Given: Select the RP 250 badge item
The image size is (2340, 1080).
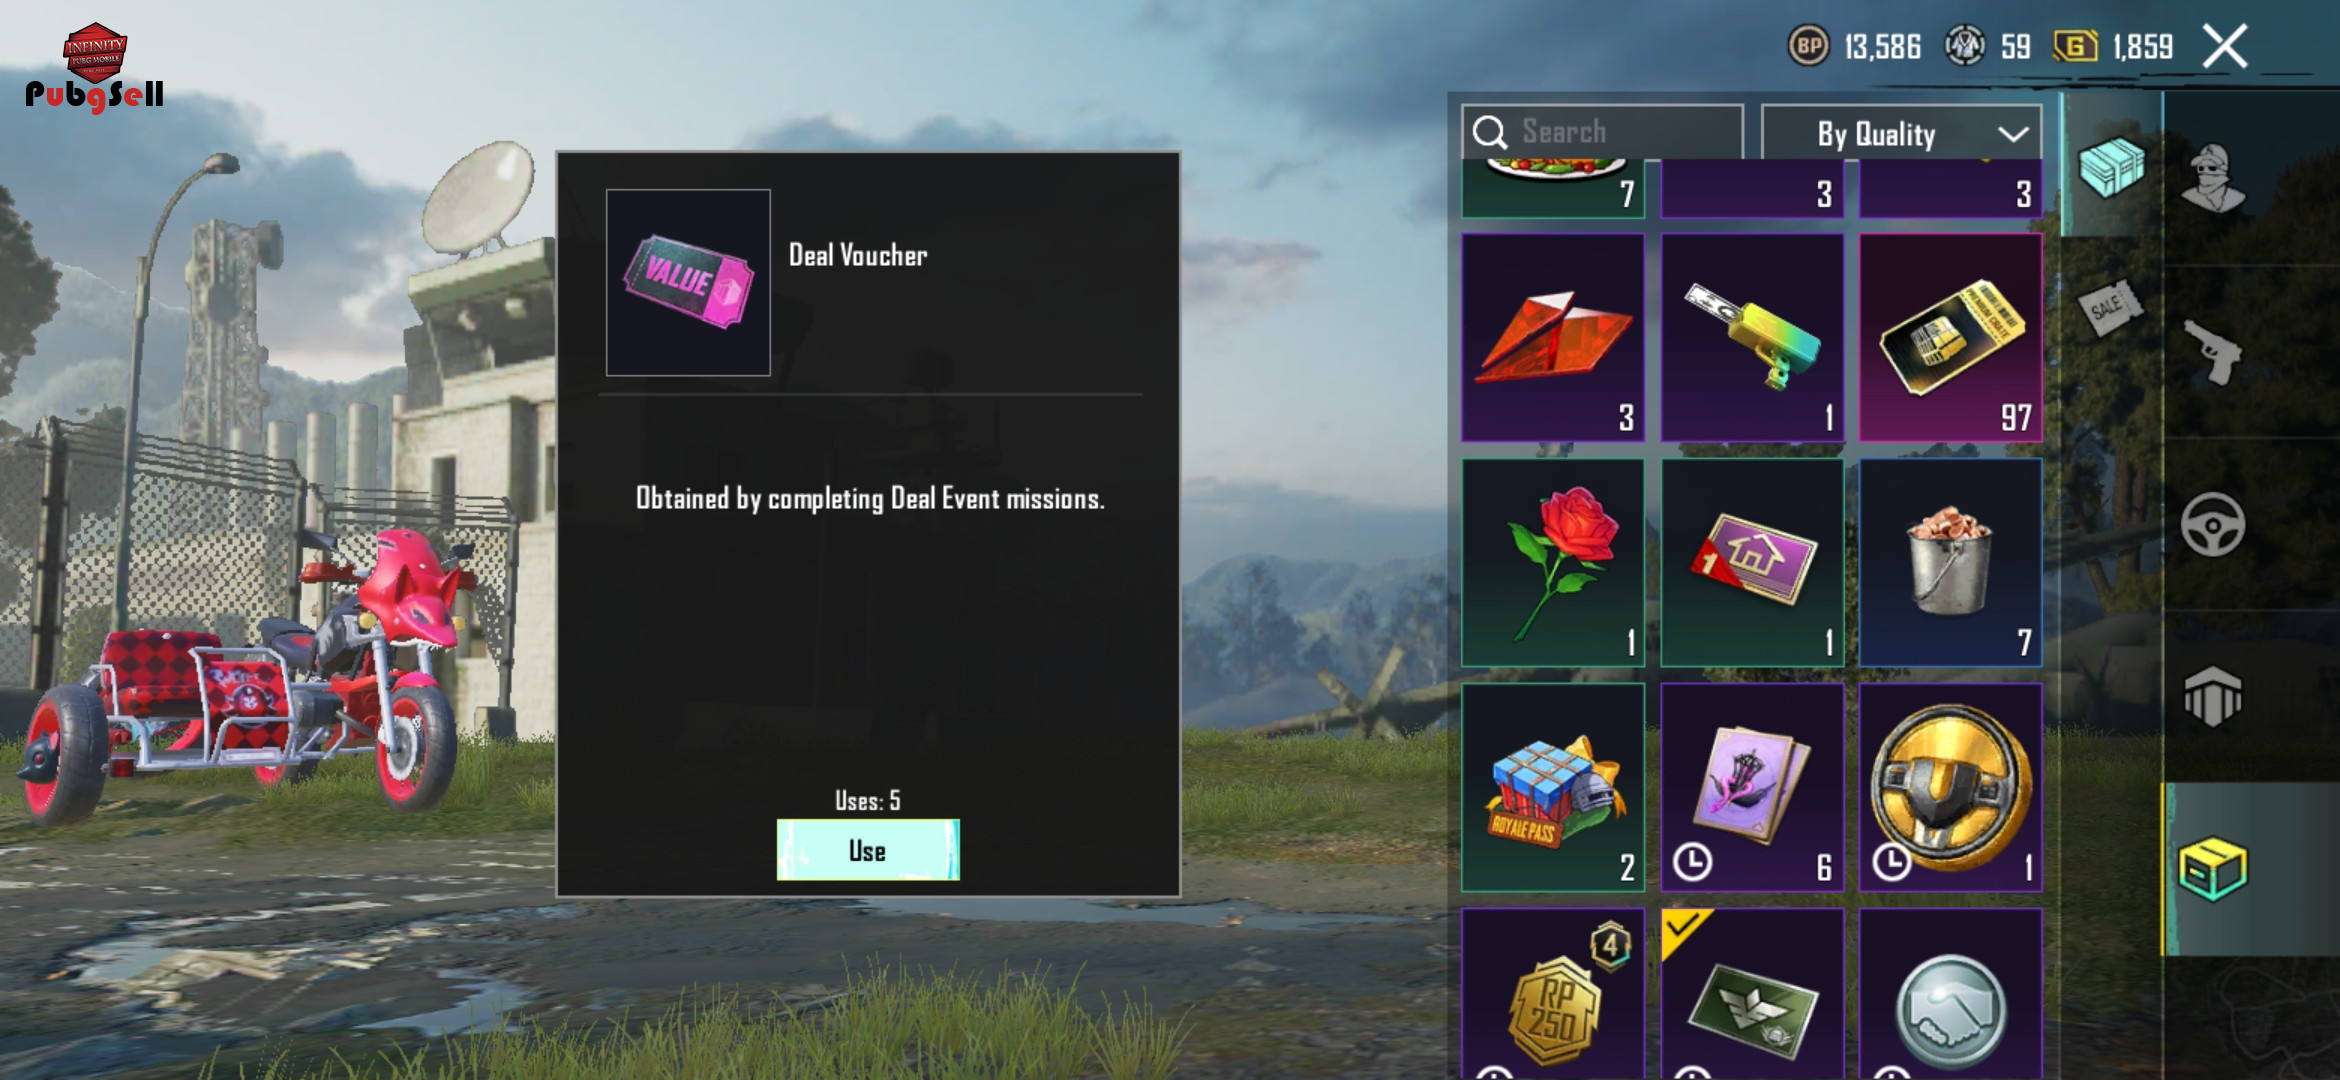Looking at the screenshot, I should click(x=1553, y=993).
